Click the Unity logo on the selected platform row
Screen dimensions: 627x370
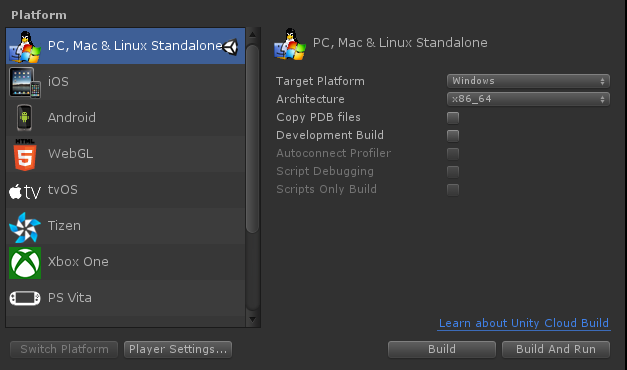click(x=231, y=47)
